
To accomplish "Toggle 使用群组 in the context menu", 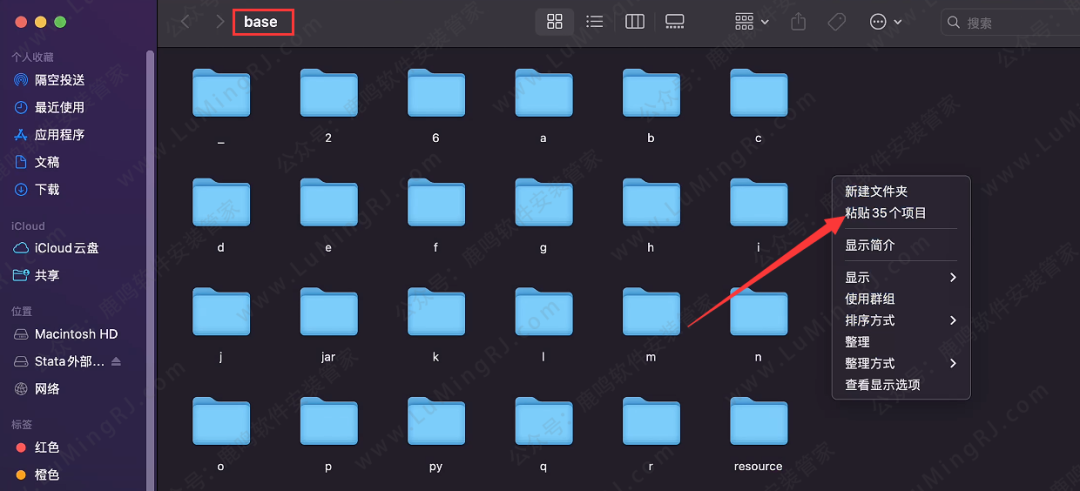I will [x=870, y=299].
